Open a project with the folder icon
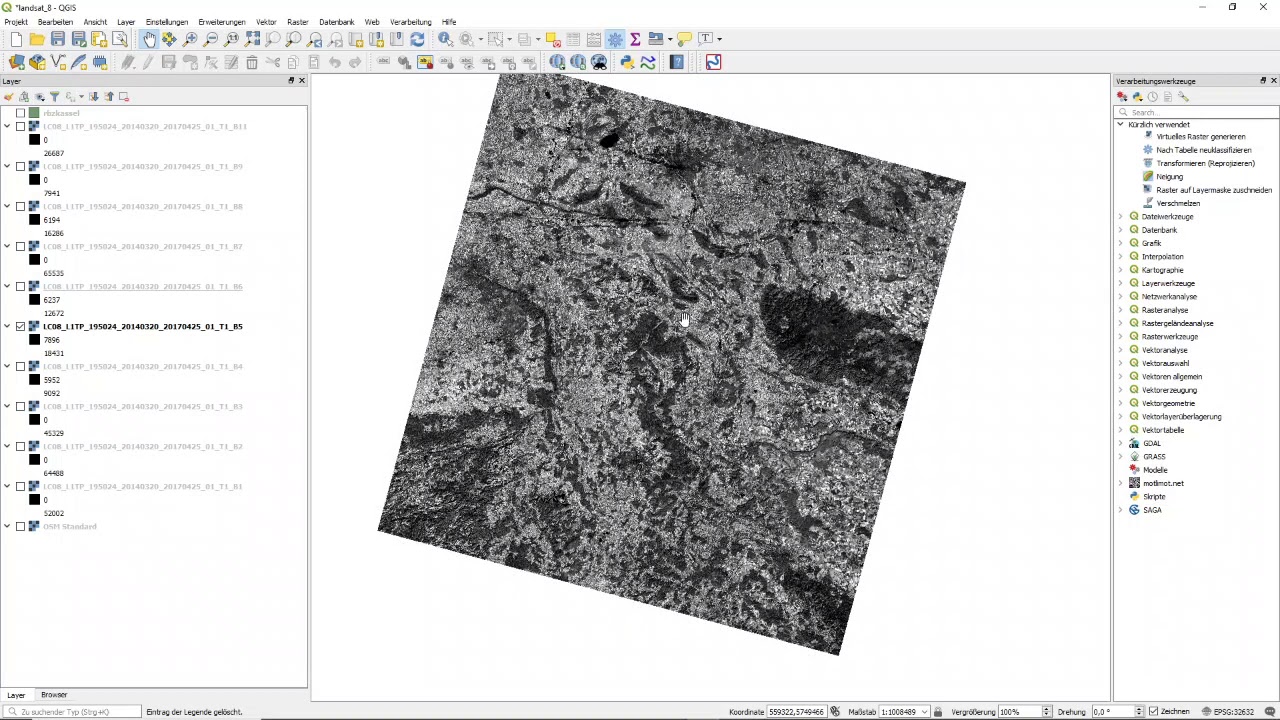The image size is (1280, 720). pos(37,39)
